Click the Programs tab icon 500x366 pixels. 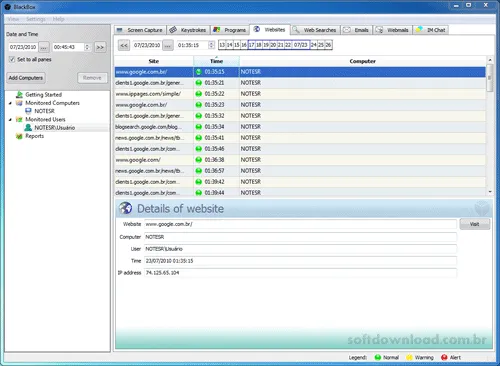tap(217, 30)
